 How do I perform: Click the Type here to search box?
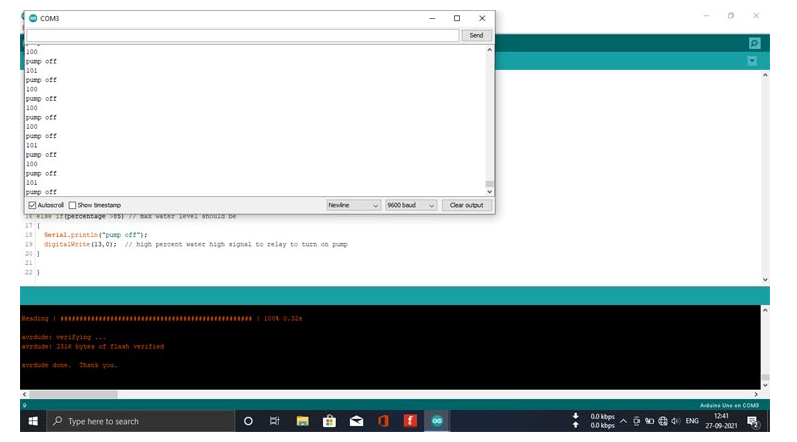[141, 421]
